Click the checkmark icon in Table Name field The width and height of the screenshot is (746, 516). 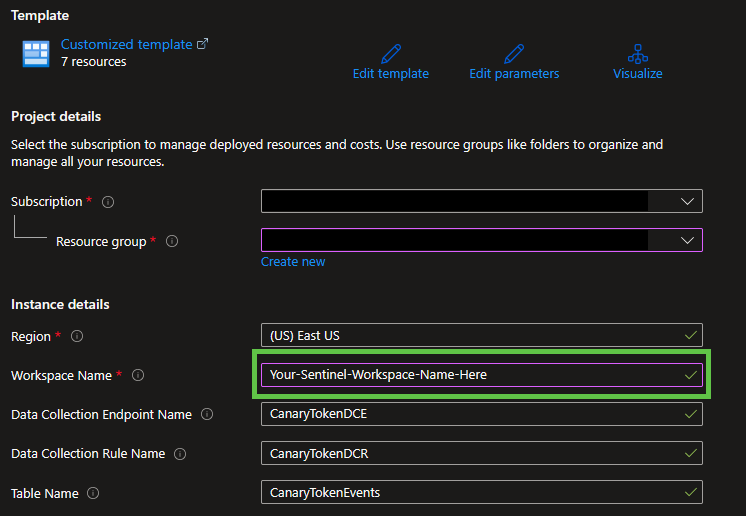tap(691, 492)
